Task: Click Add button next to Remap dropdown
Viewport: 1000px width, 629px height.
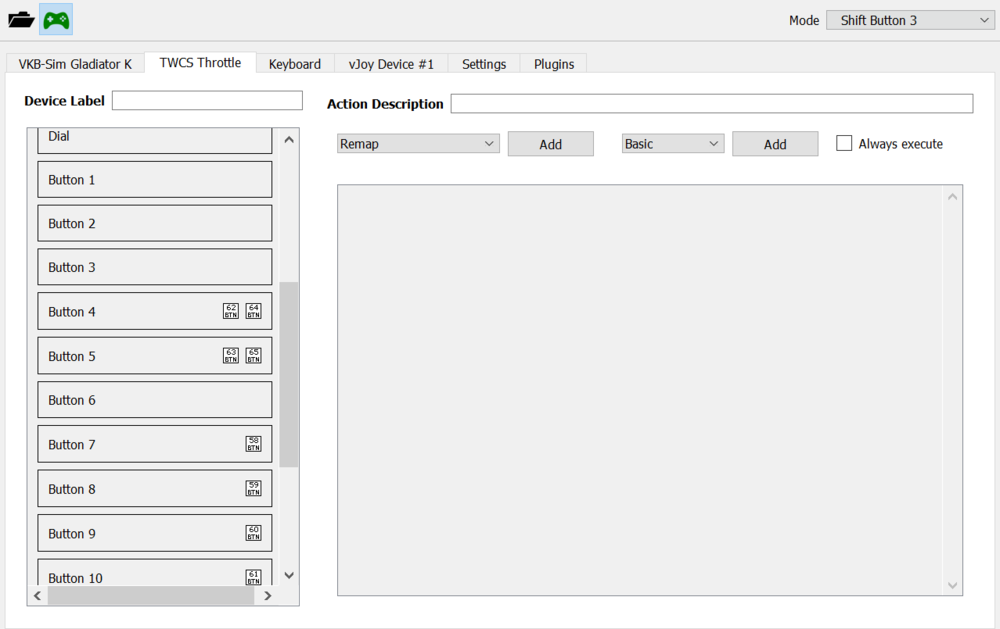Action: pyautogui.click(x=550, y=144)
